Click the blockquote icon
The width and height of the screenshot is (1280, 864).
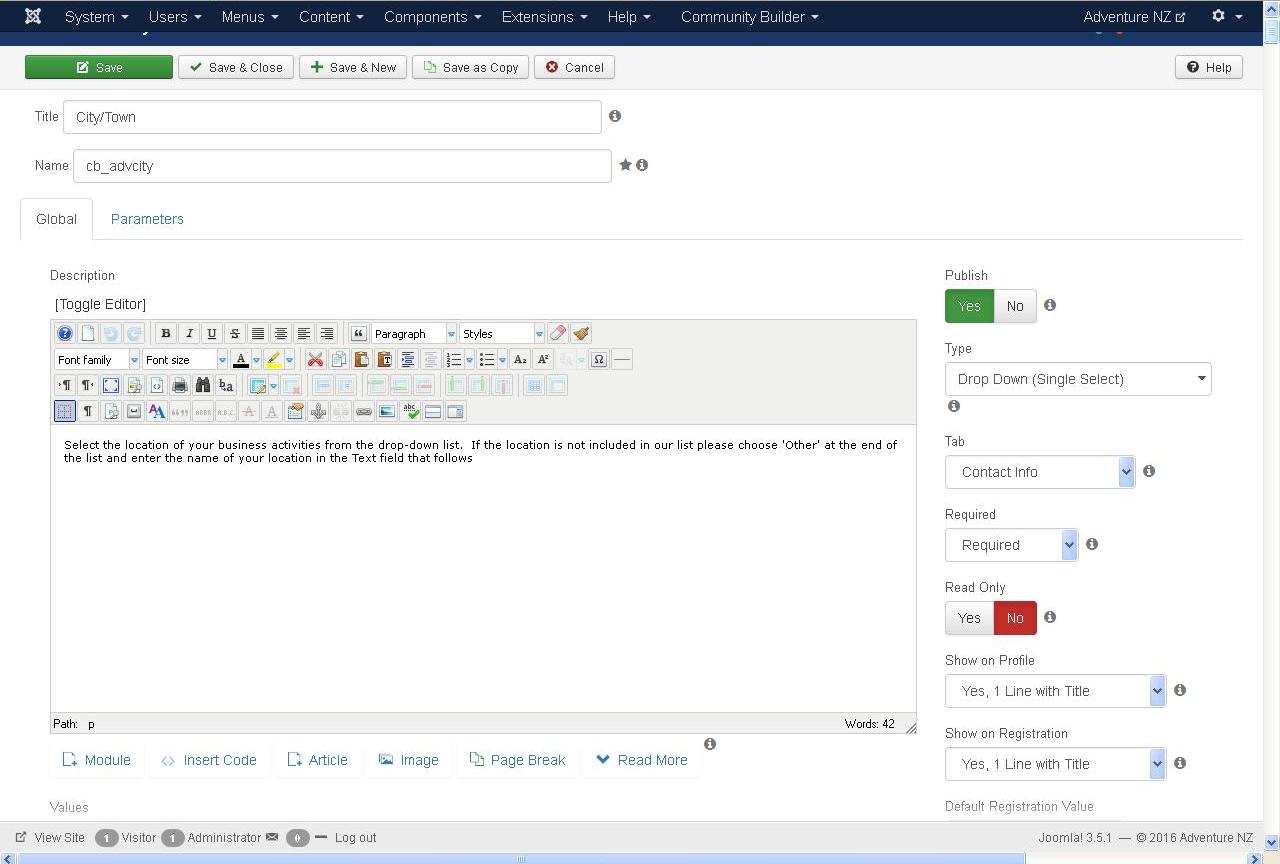pyautogui.click(x=358, y=333)
